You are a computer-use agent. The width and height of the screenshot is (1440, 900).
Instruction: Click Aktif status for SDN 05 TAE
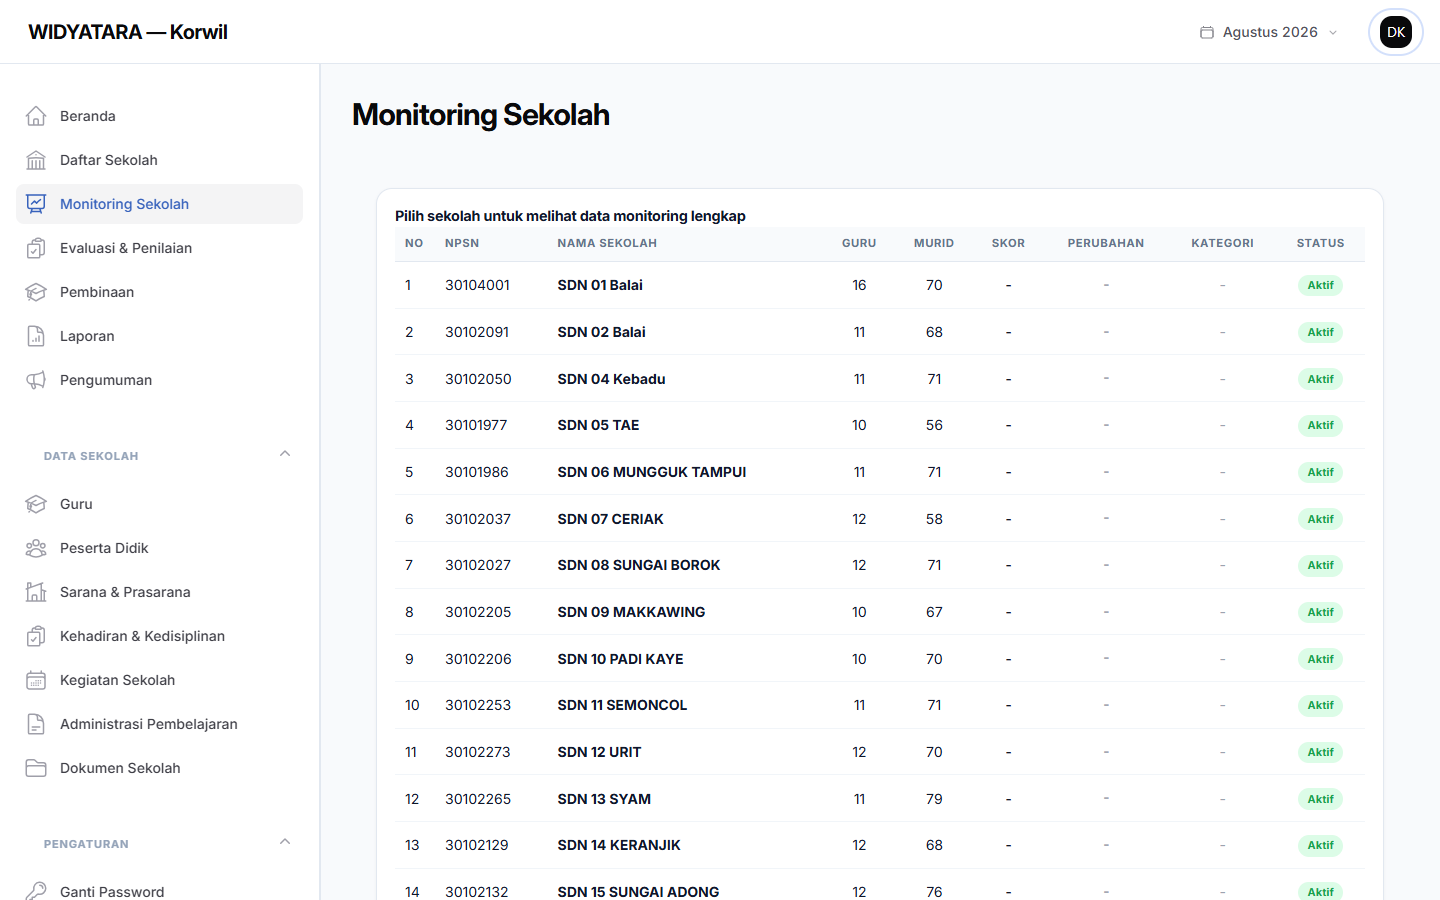(x=1320, y=425)
